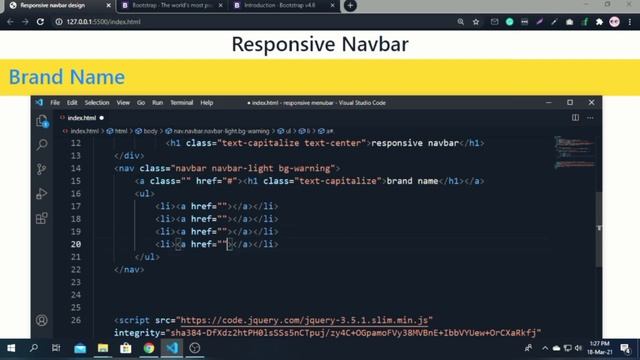
Task: Open the Go menu
Action: pyautogui.click(x=141, y=102)
